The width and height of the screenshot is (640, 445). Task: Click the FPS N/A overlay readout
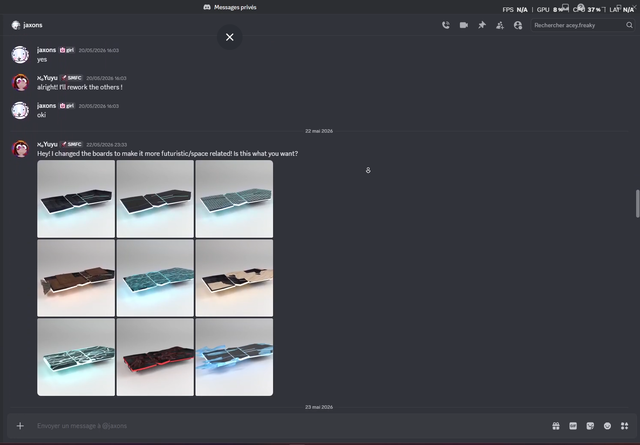coord(515,9)
